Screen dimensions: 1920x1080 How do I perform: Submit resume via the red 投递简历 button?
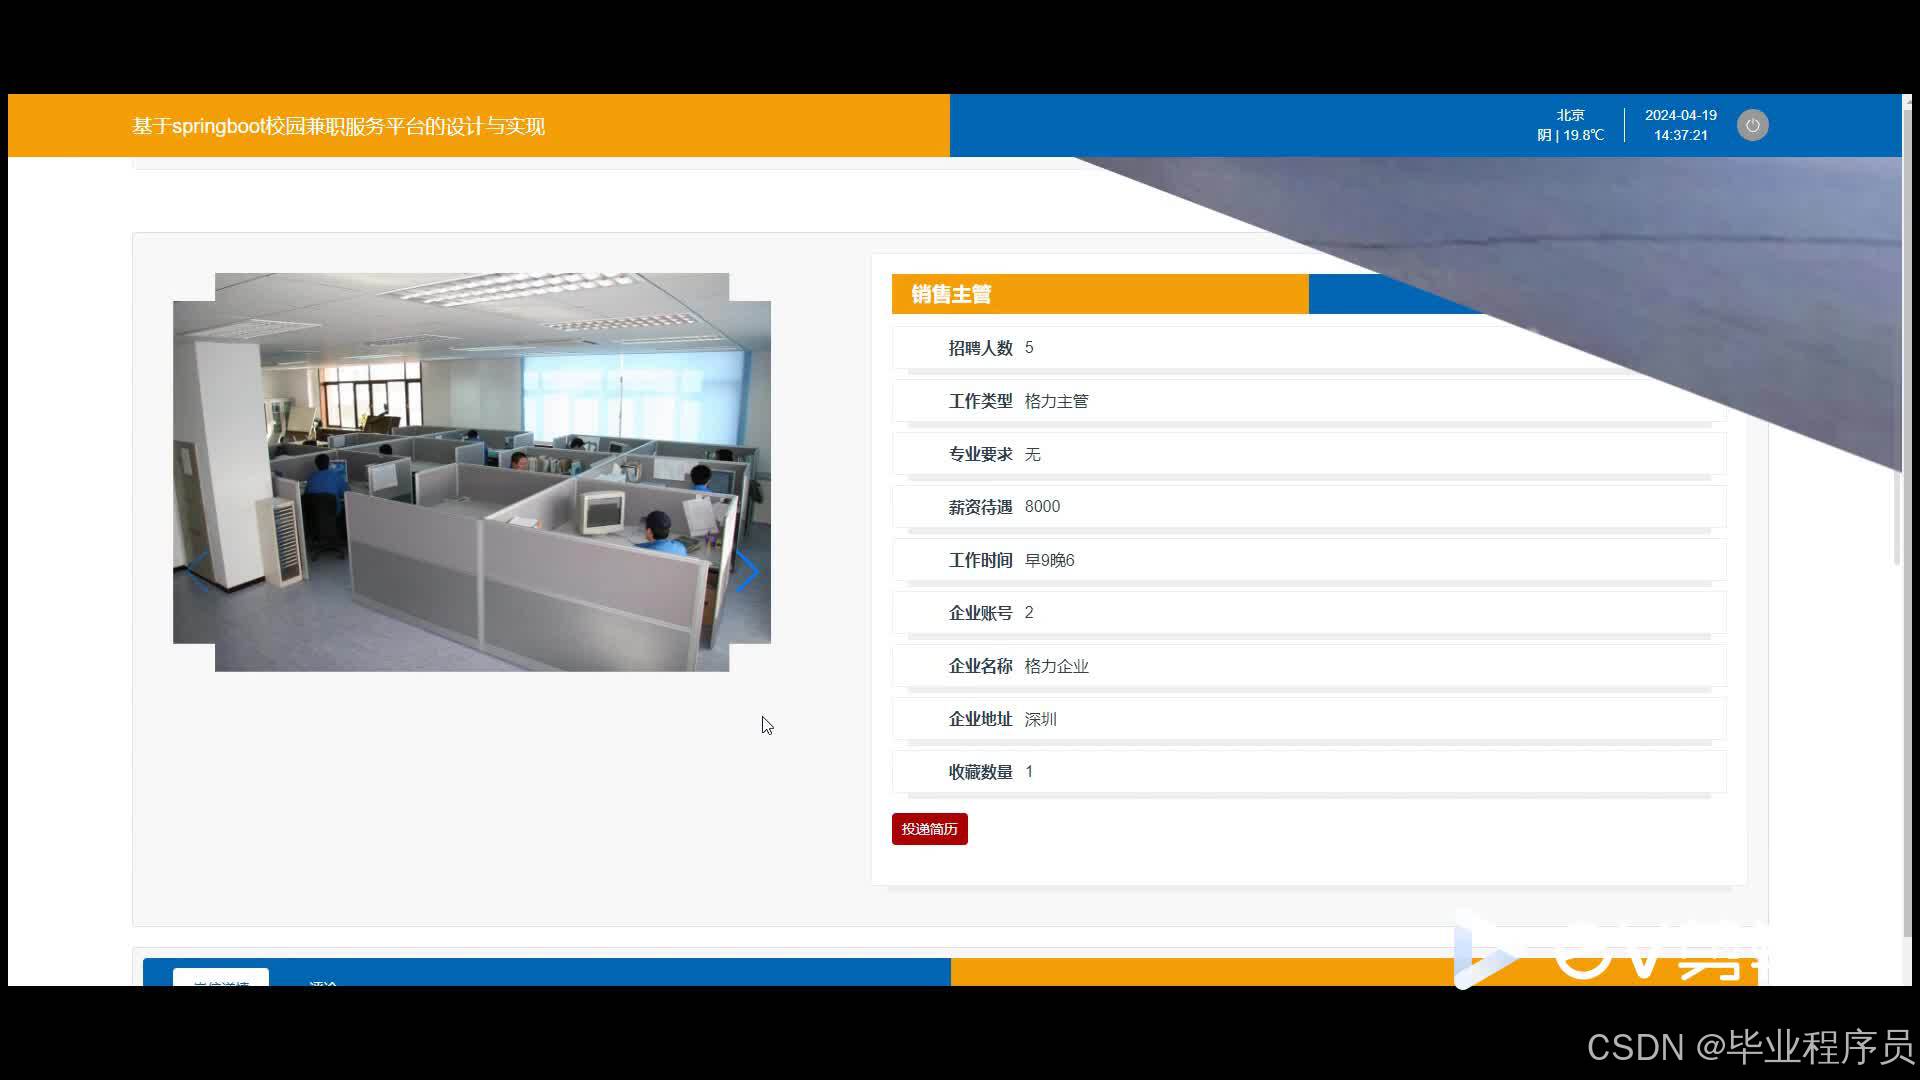point(929,829)
